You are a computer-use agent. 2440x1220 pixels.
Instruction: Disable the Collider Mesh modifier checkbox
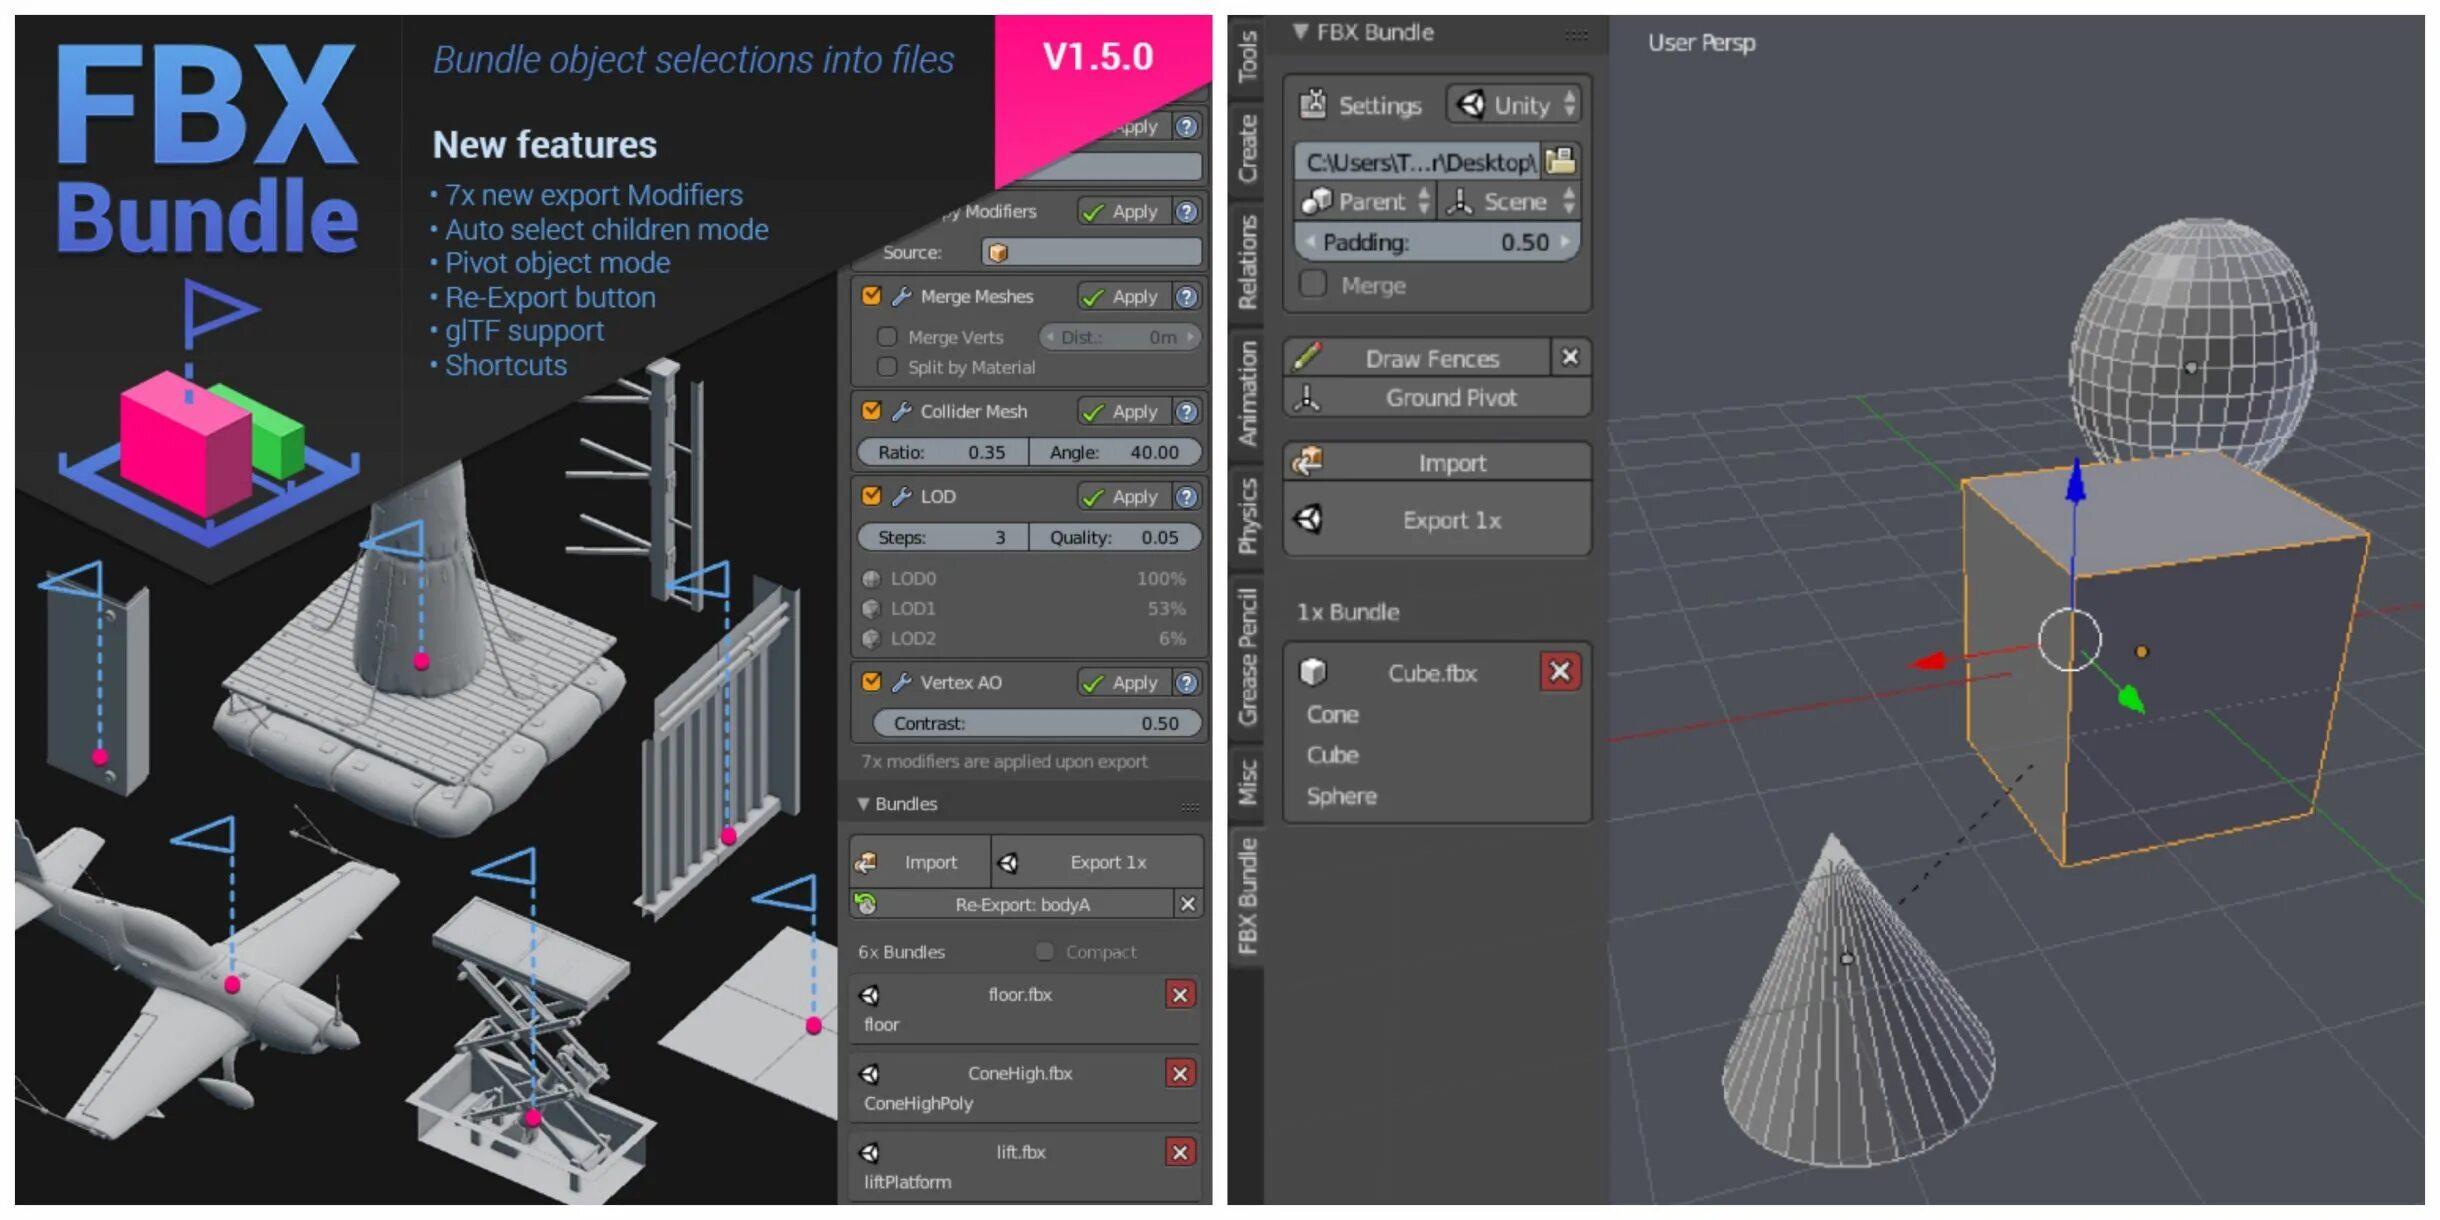click(871, 411)
